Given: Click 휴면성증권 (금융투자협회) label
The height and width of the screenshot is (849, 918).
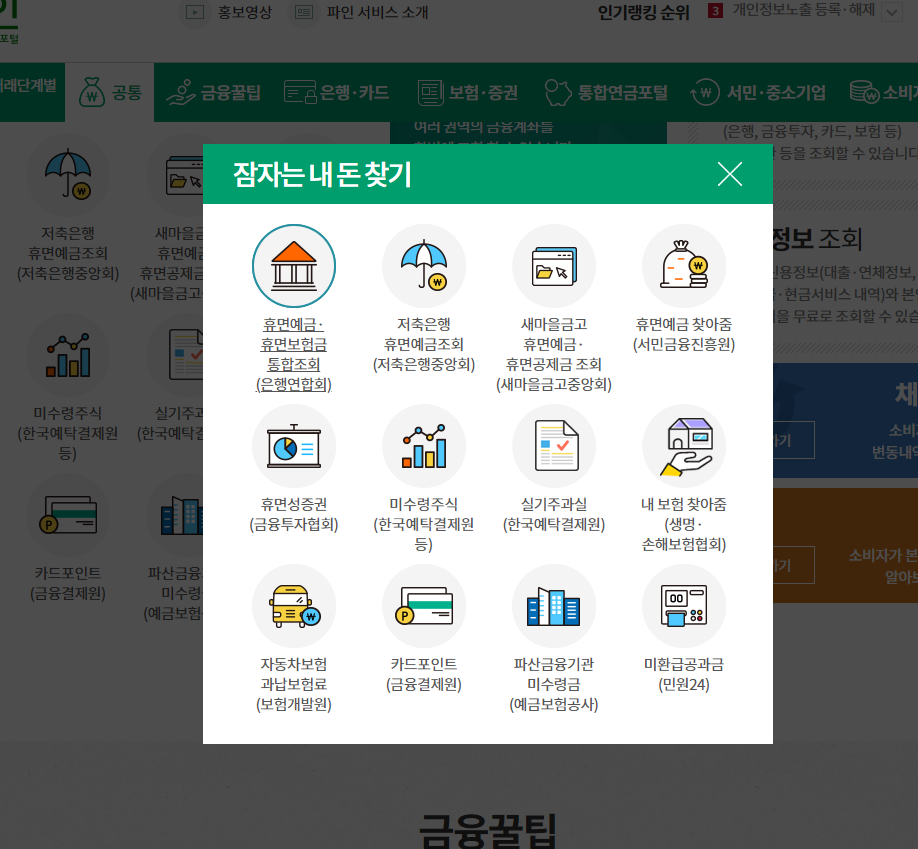Looking at the screenshot, I should coord(294,514).
